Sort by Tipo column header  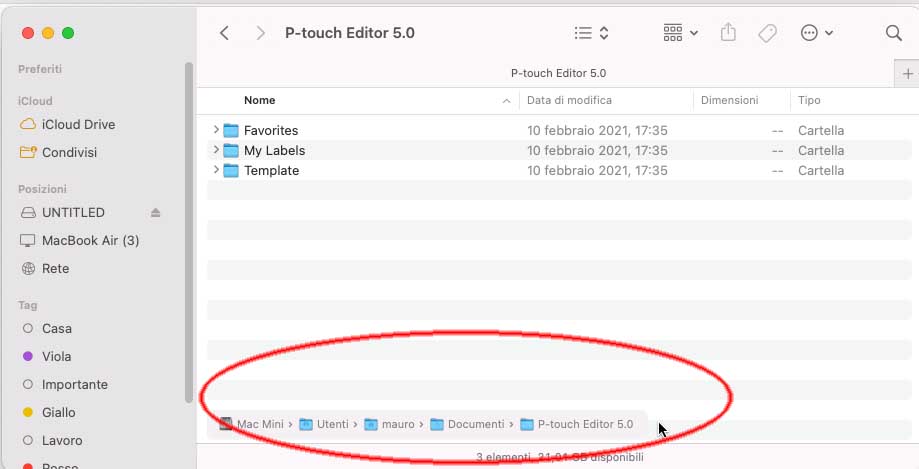[809, 100]
